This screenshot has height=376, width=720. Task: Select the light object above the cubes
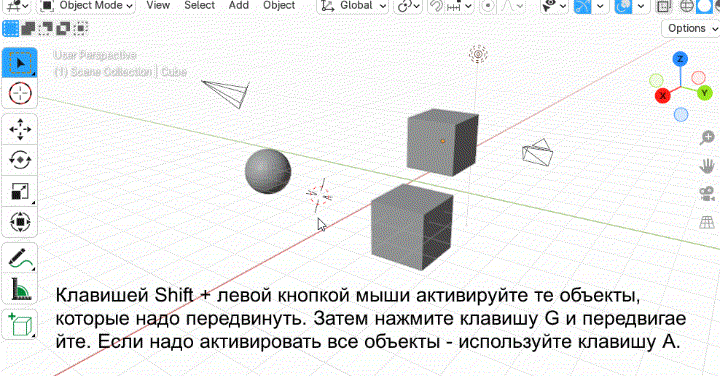pyautogui.click(x=478, y=55)
